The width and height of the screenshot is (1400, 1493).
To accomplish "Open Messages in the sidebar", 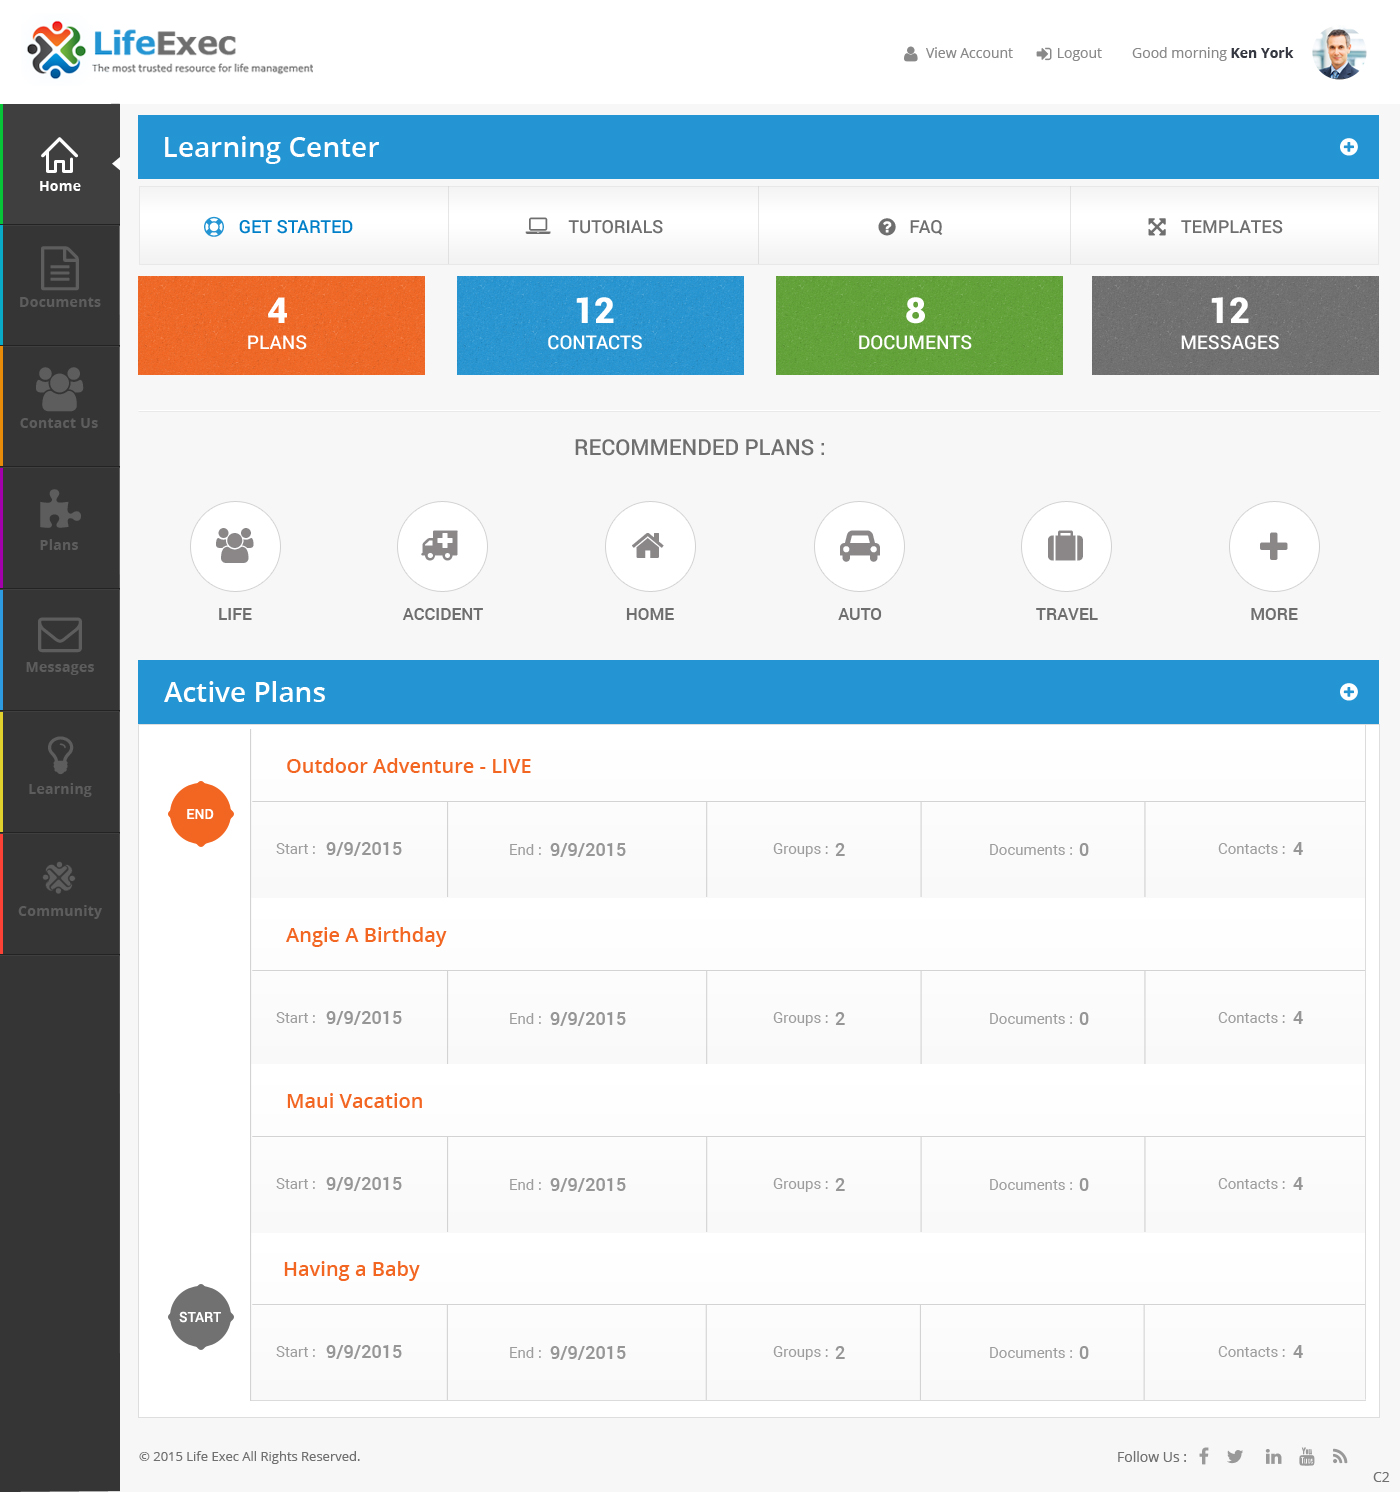I will [60, 650].
